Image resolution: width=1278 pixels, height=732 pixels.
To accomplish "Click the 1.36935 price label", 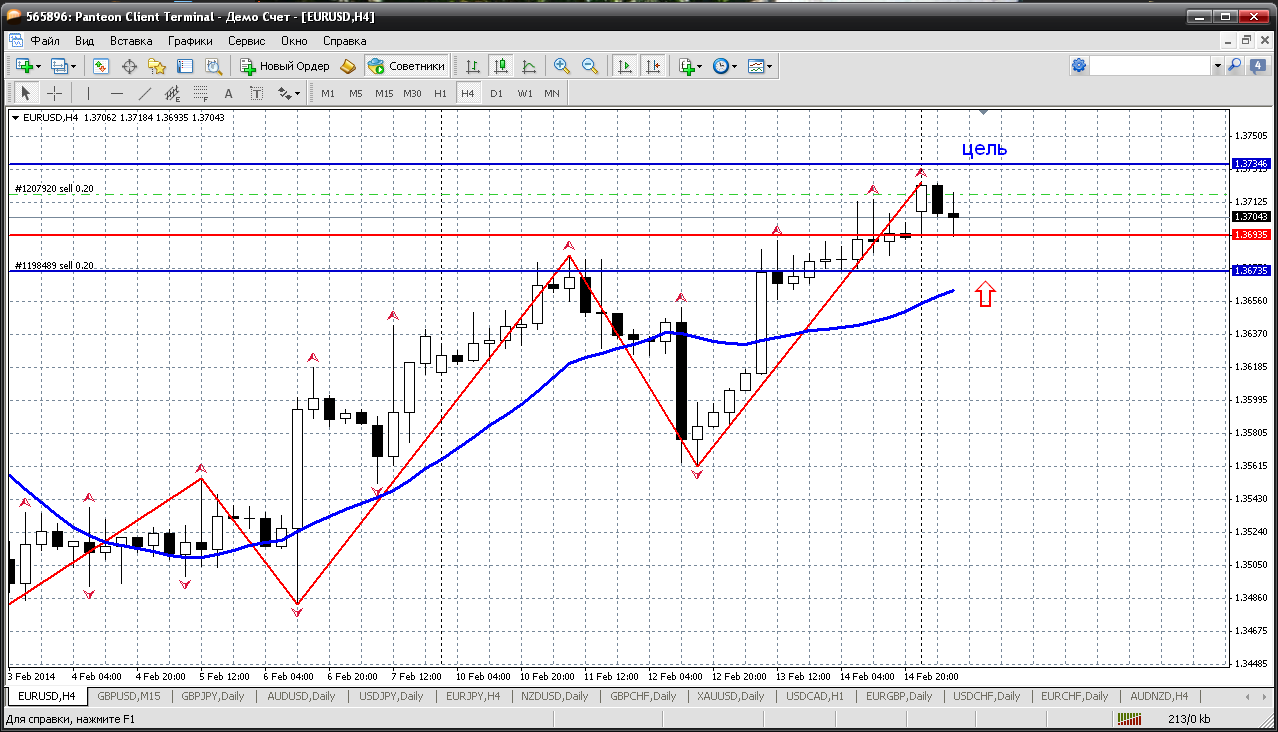I will [1251, 235].
